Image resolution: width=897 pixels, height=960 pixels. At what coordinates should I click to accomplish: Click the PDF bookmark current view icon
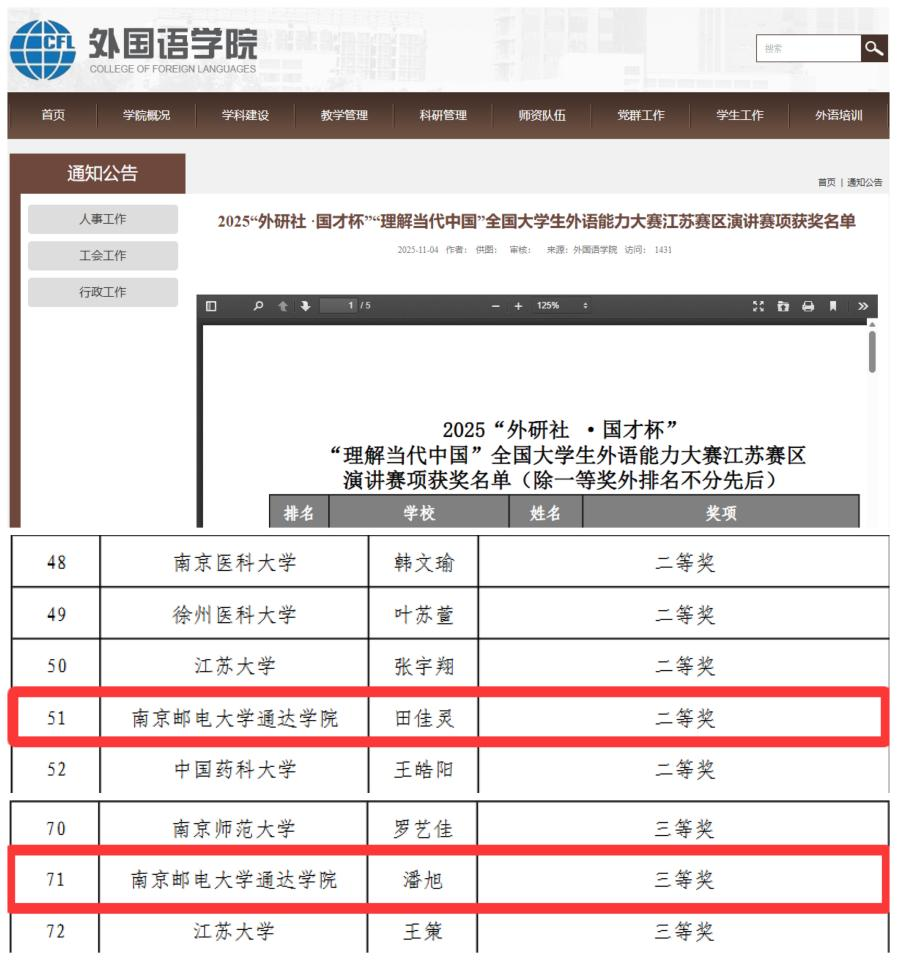[832, 306]
